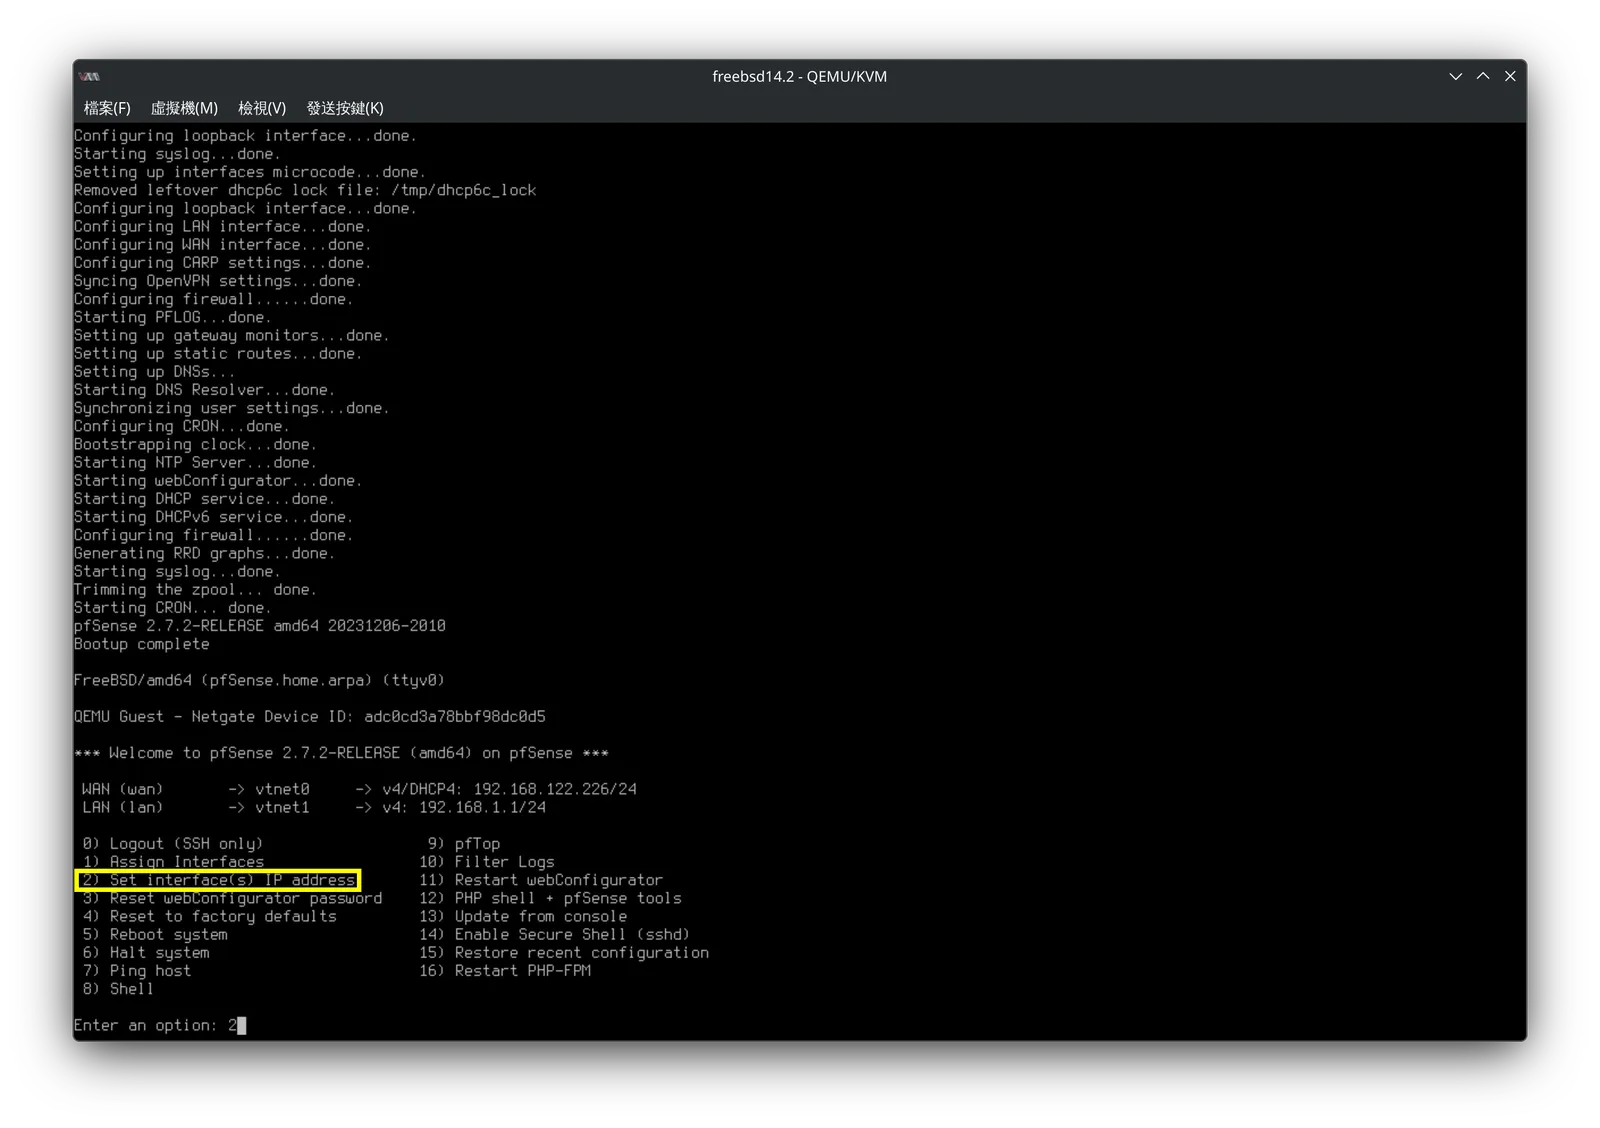Close the freebsd14.2 QEMU/KVM window

click(x=1510, y=76)
